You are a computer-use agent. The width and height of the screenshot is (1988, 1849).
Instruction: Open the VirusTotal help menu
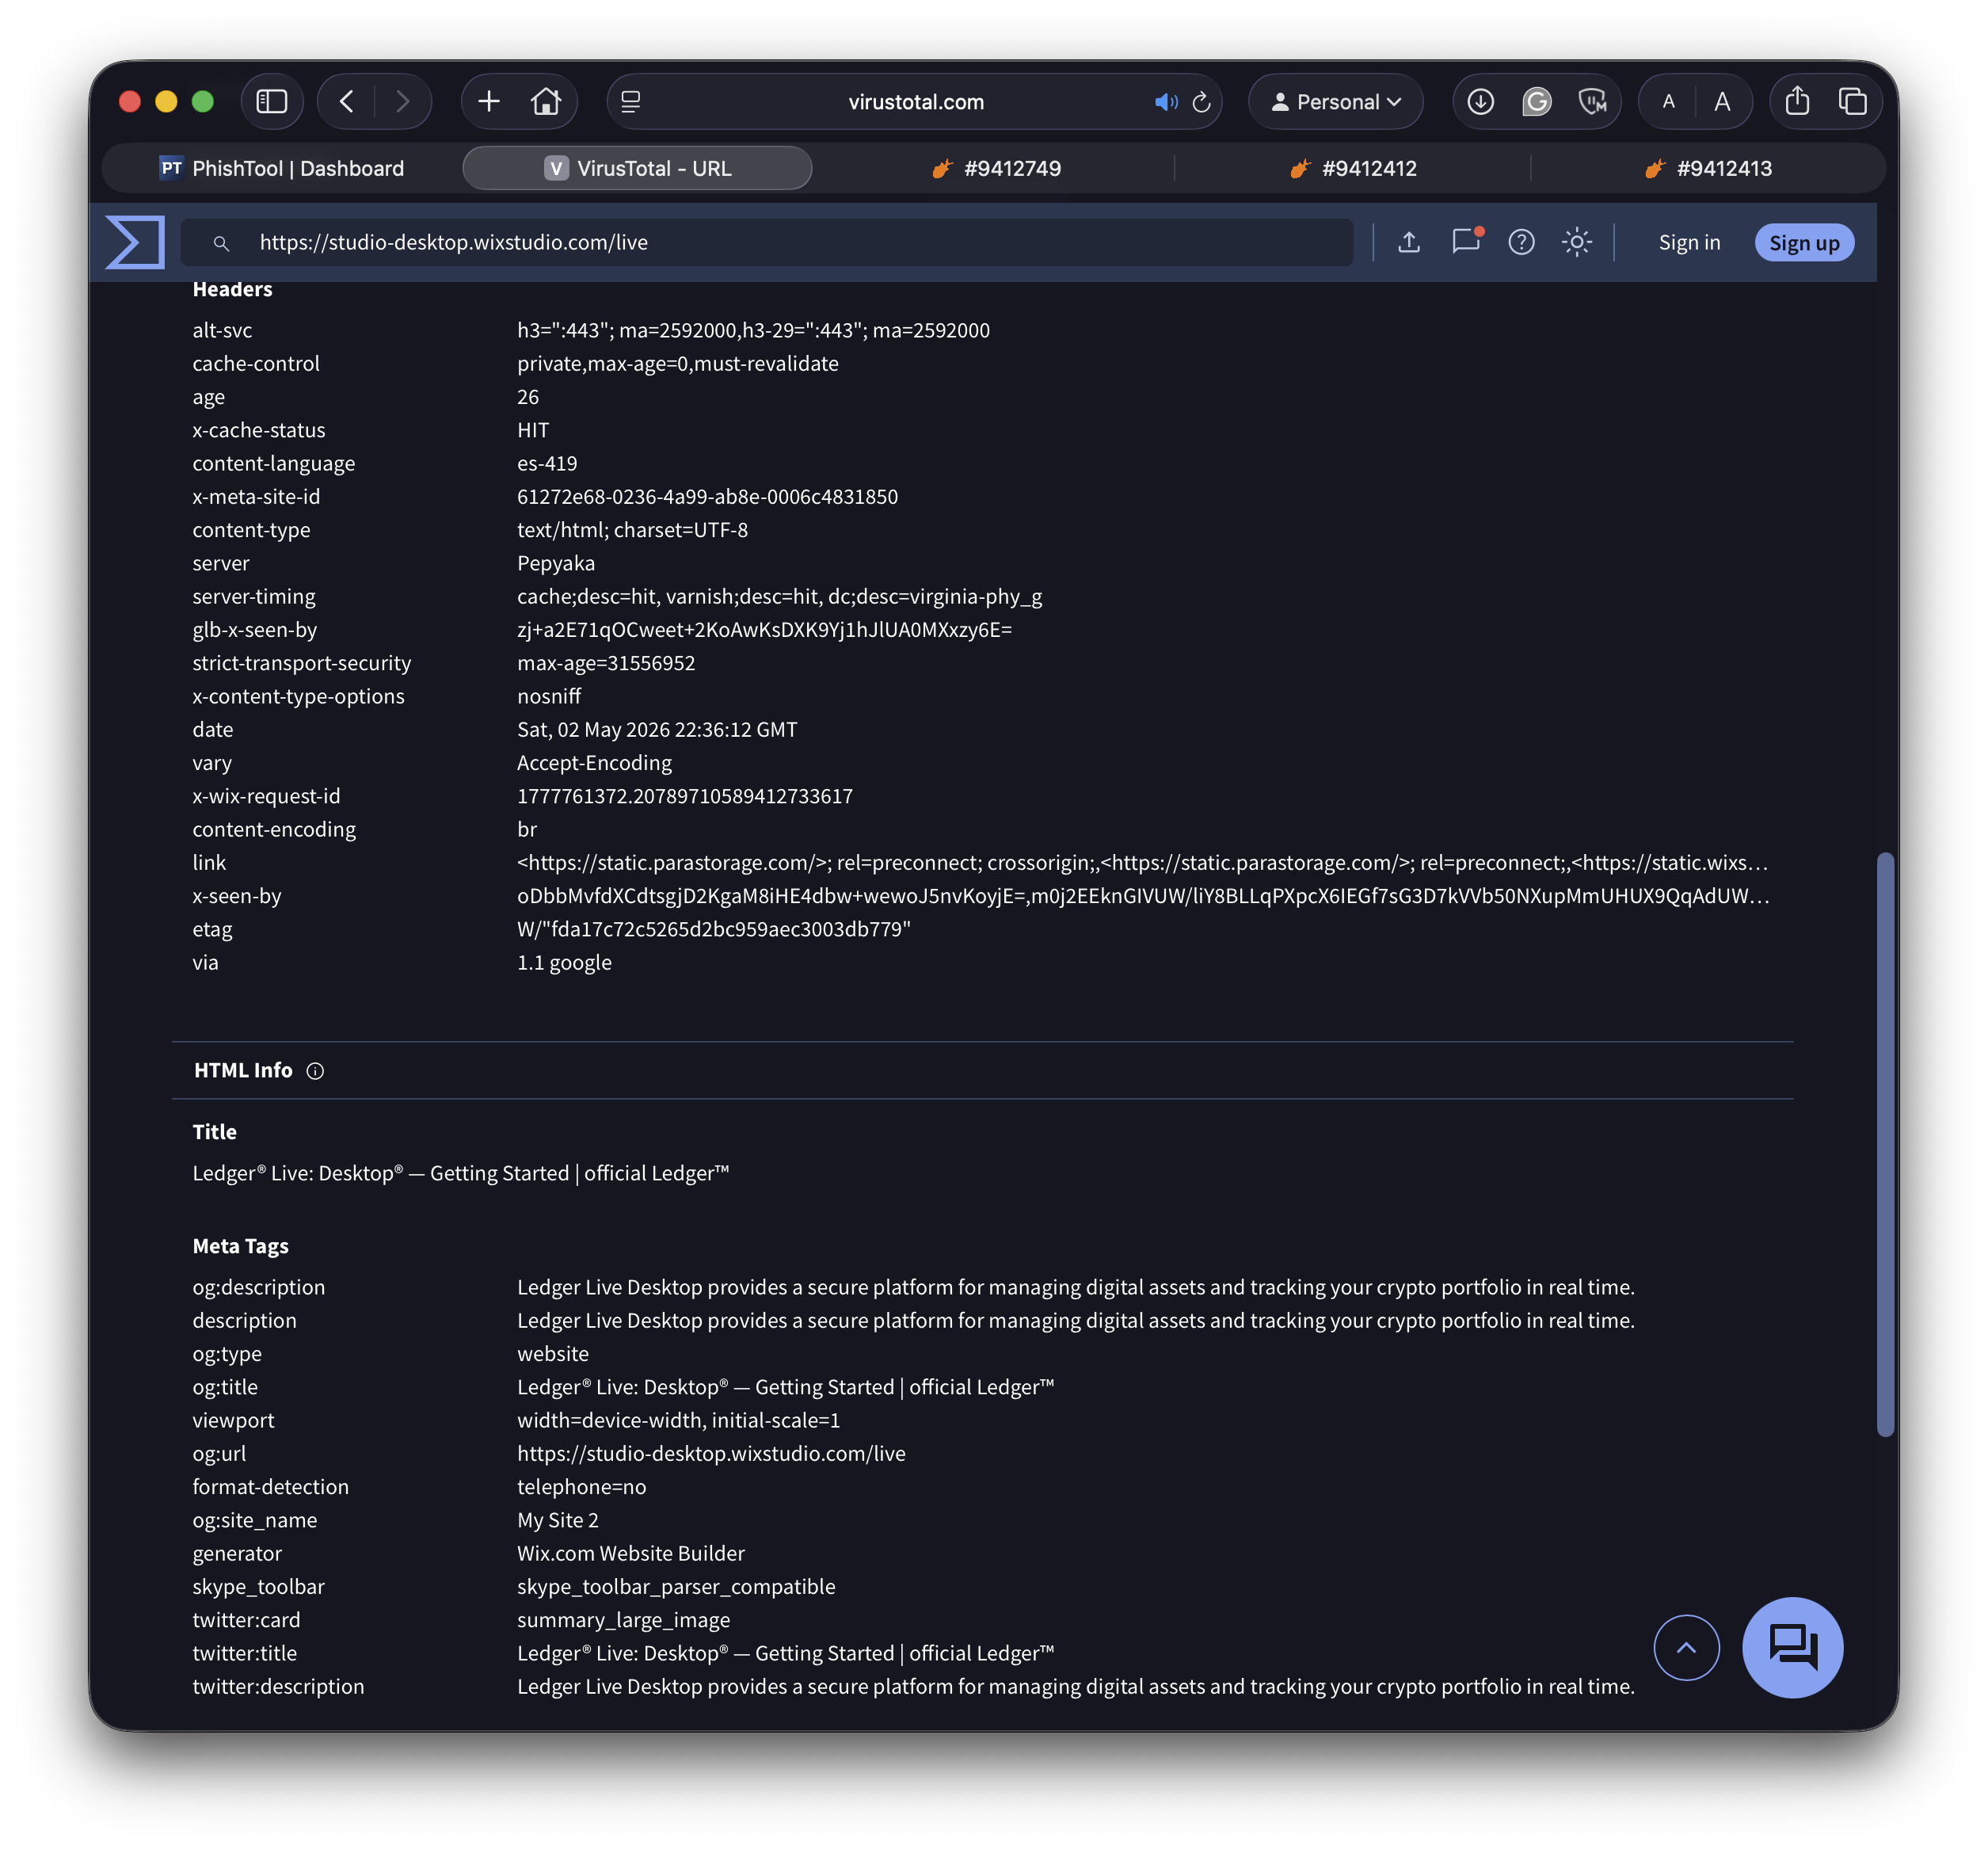(1521, 242)
